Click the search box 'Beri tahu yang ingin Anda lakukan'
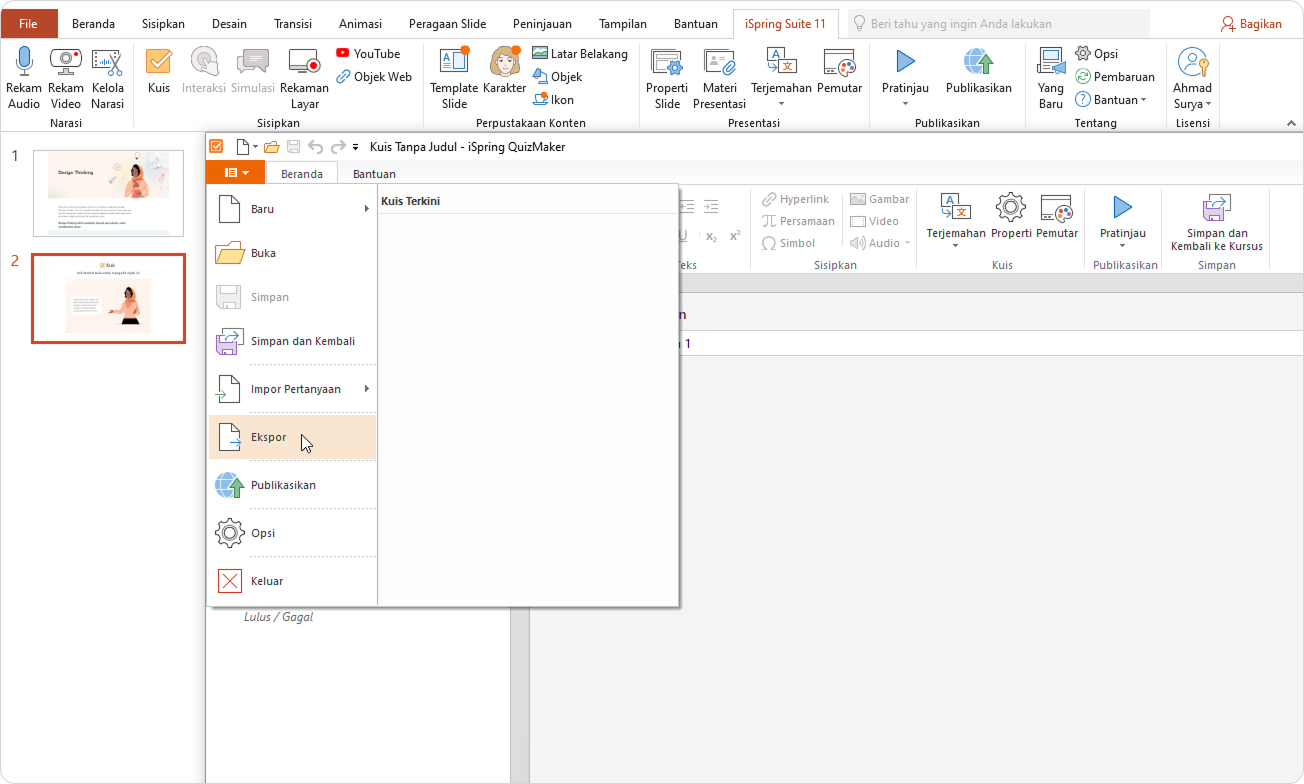The image size is (1304, 784). pos(998,24)
